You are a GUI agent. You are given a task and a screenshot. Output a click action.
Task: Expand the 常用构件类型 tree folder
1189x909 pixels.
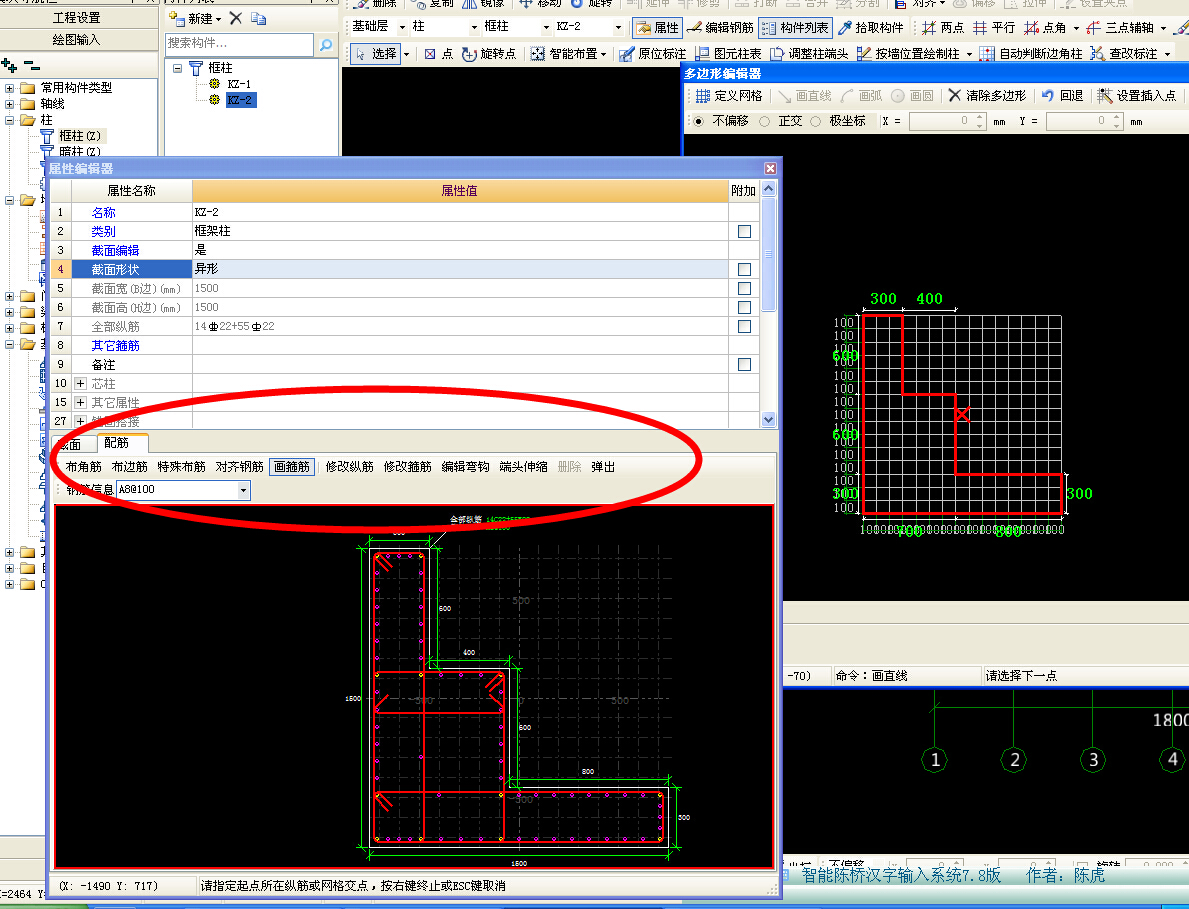point(10,88)
